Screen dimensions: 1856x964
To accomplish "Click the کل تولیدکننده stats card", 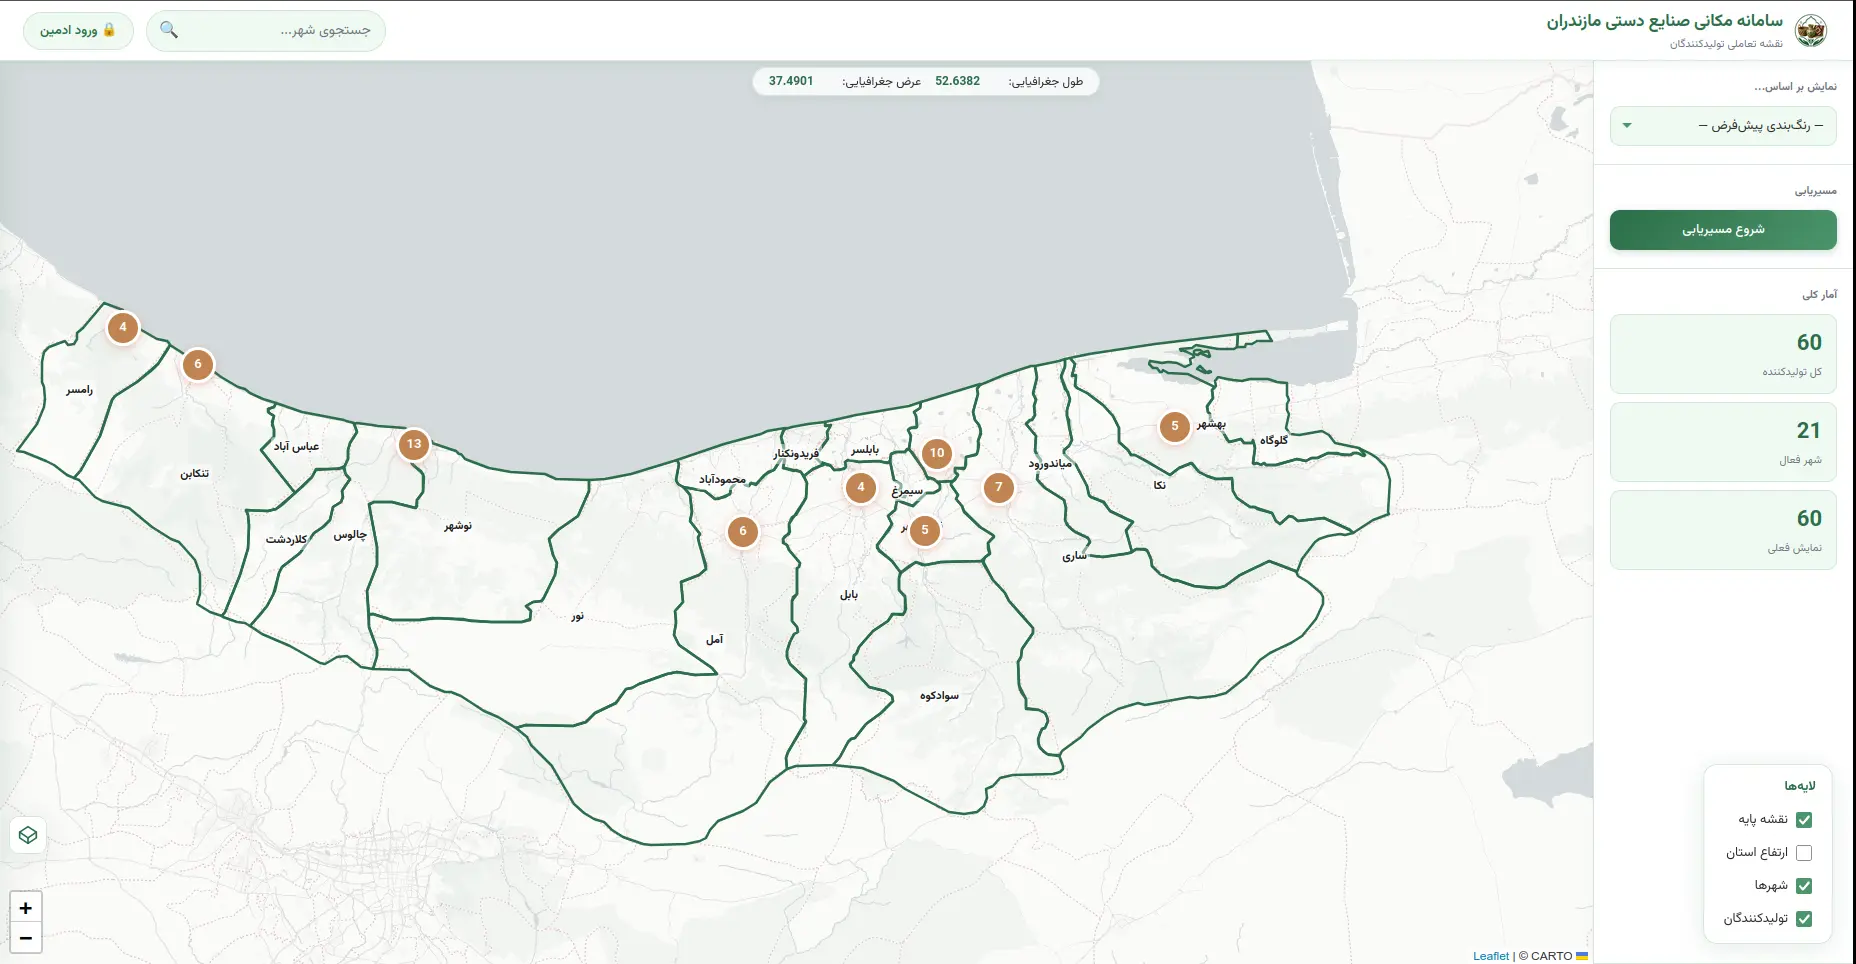I will point(1723,354).
